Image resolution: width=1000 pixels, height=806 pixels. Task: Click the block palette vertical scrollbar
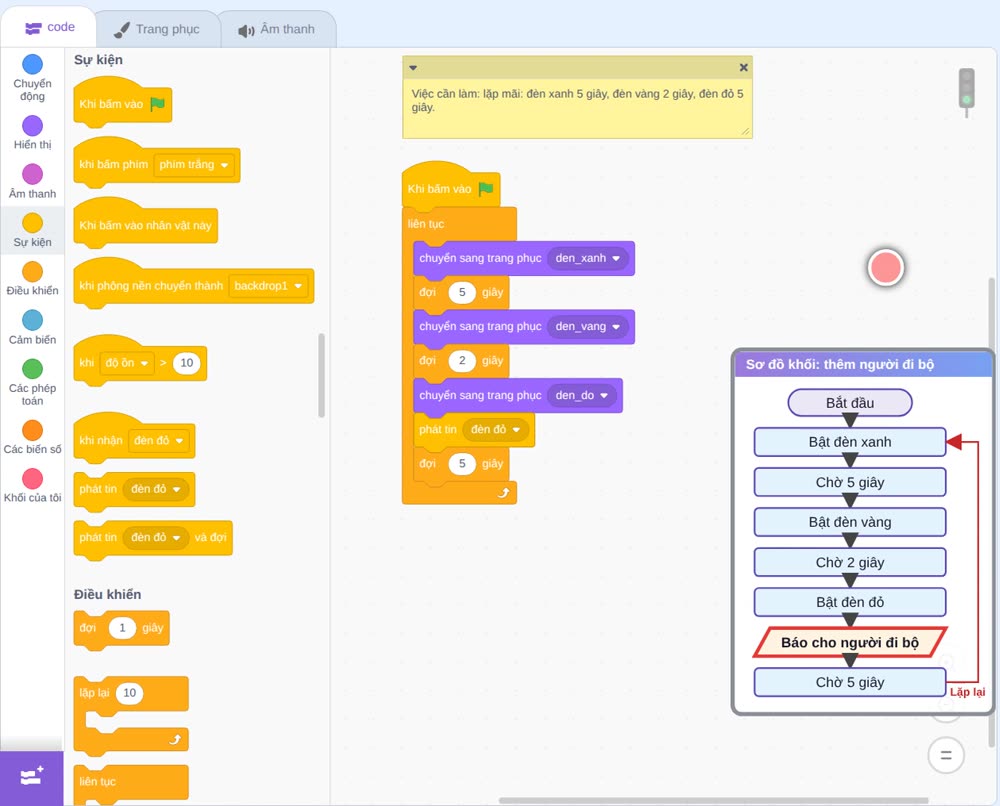[321, 375]
